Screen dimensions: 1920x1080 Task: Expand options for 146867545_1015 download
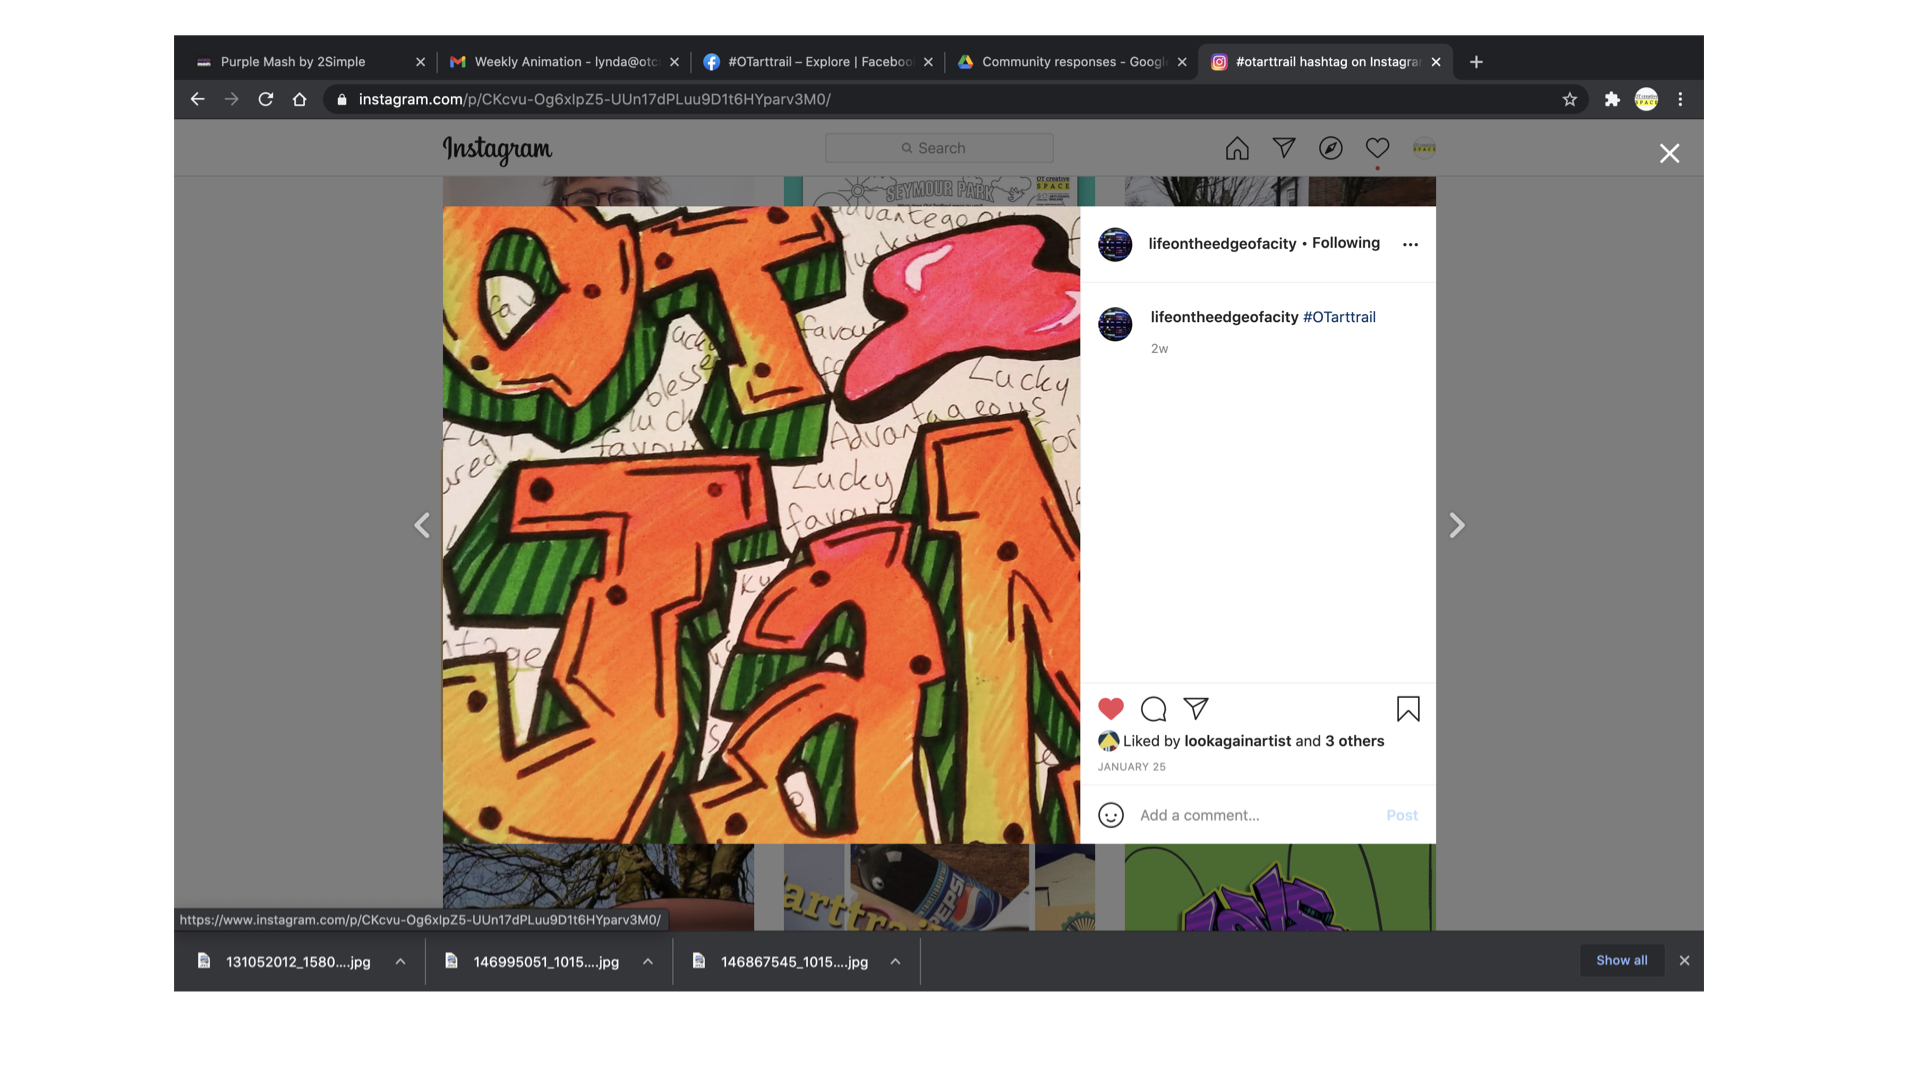[895, 961]
